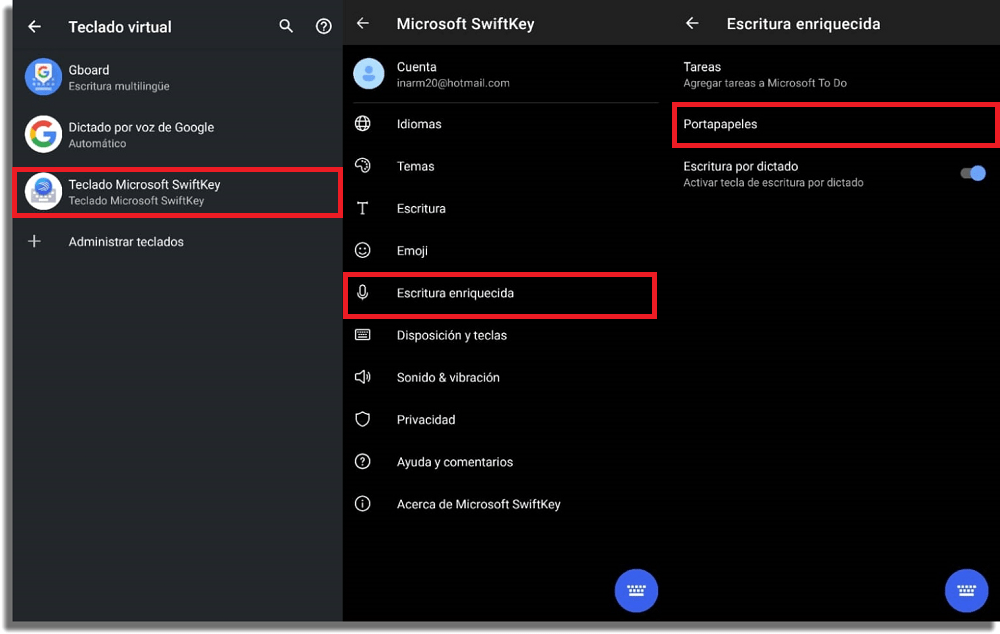Open Tareas Microsoft To Do option
The image size is (1000, 634).
(834, 74)
